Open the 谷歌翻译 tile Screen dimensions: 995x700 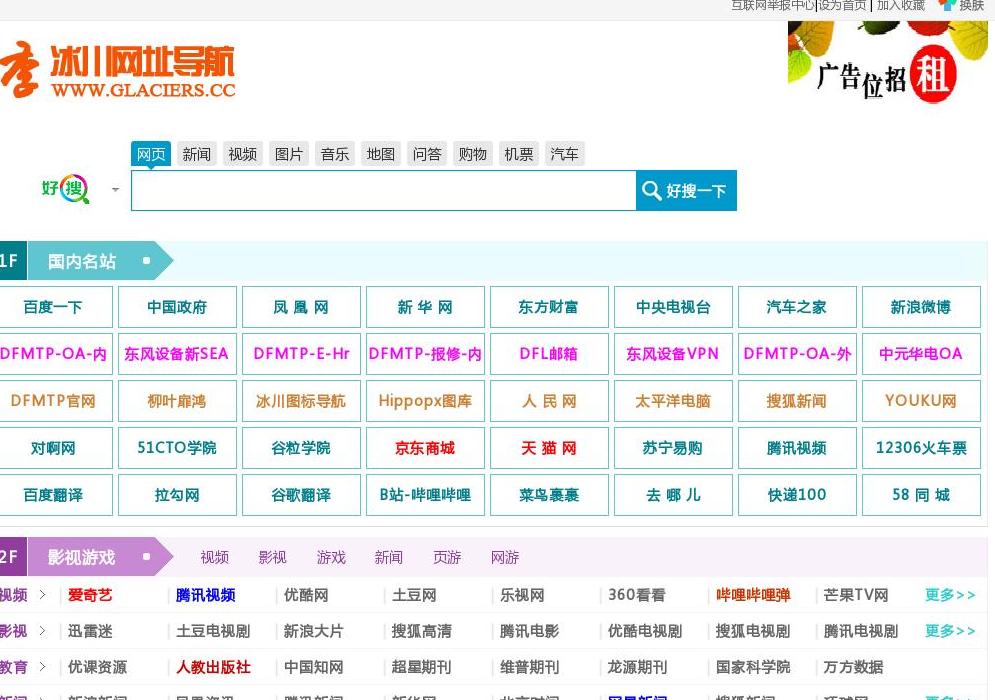[x=301, y=495]
